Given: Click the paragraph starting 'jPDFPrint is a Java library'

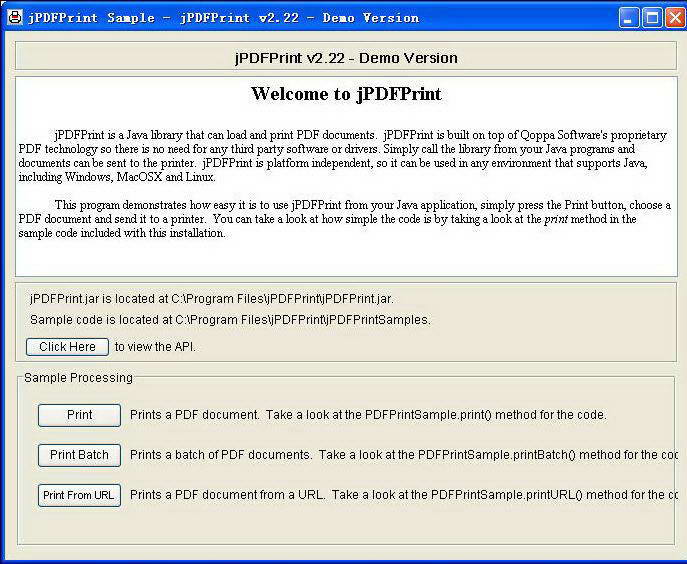Looking at the screenshot, I should tap(343, 156).
